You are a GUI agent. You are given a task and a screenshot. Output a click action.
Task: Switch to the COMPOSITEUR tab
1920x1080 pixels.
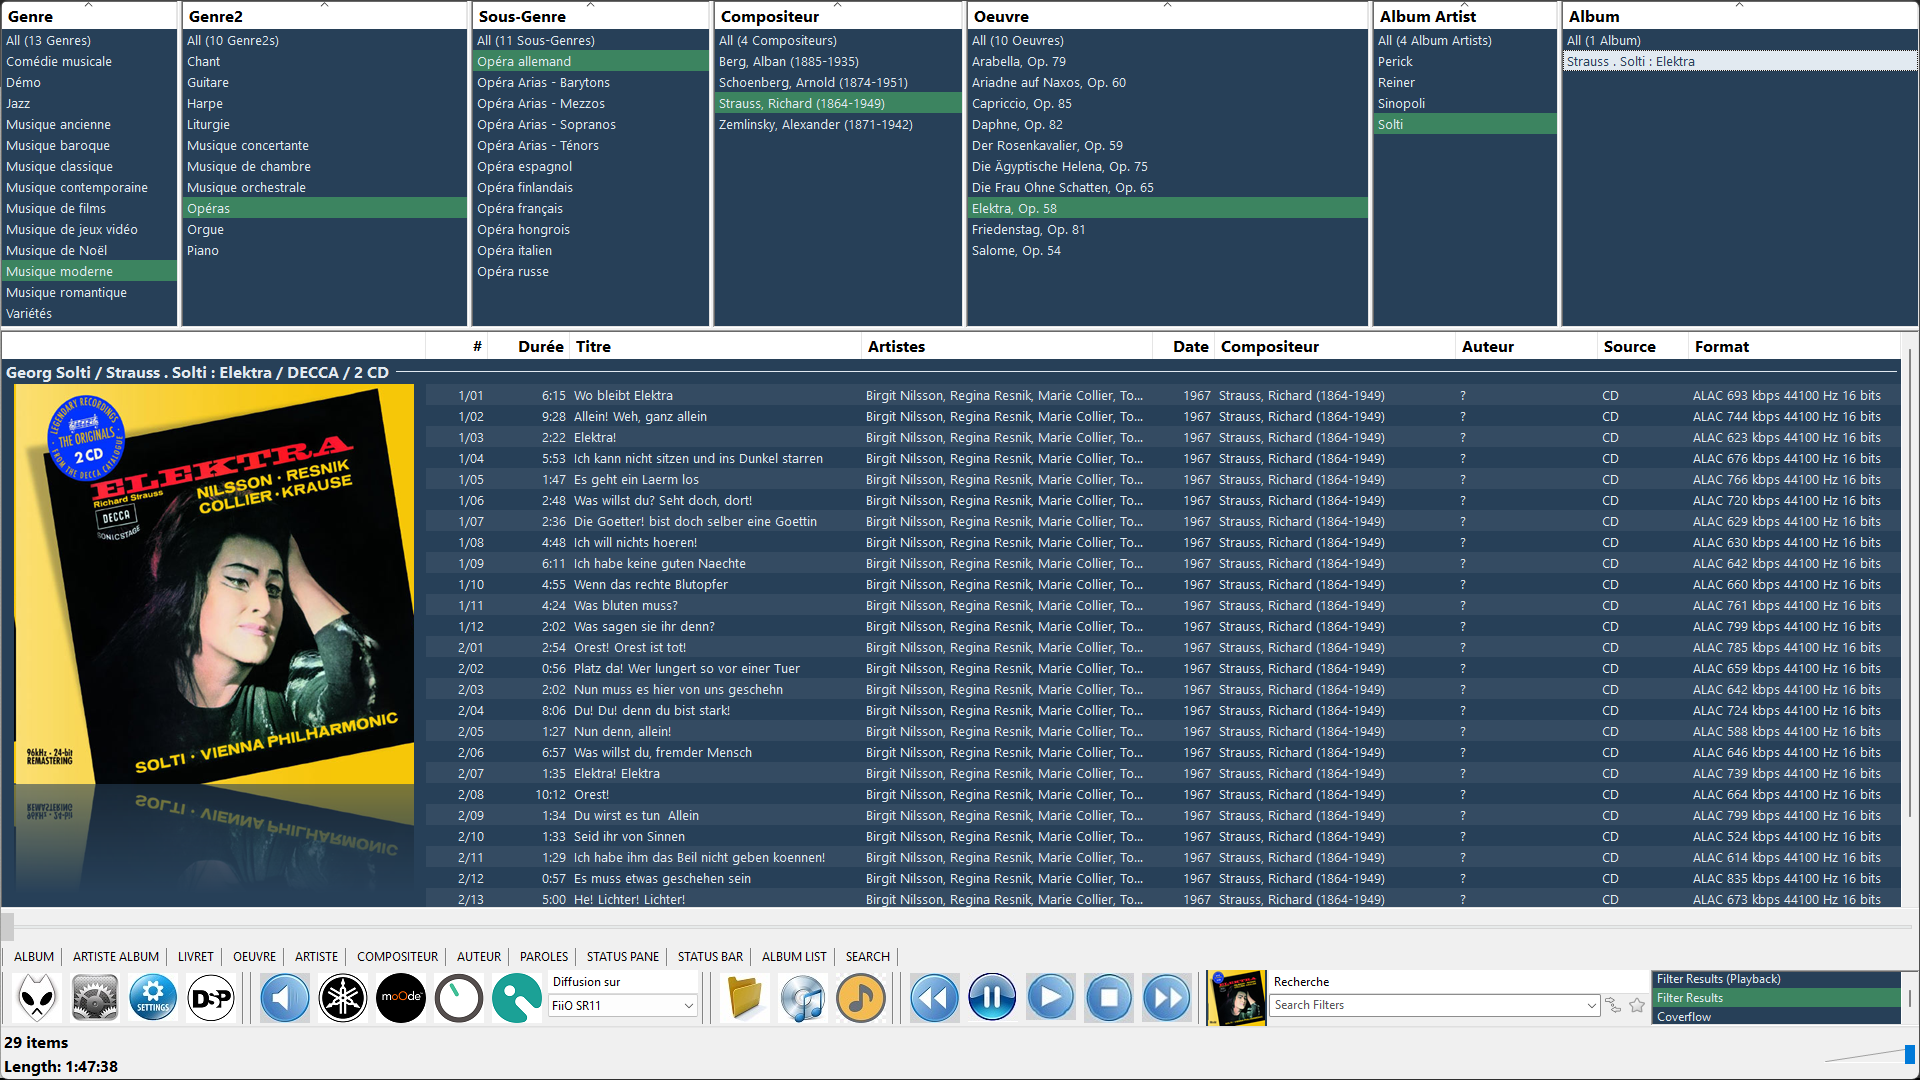coord(398,956)
